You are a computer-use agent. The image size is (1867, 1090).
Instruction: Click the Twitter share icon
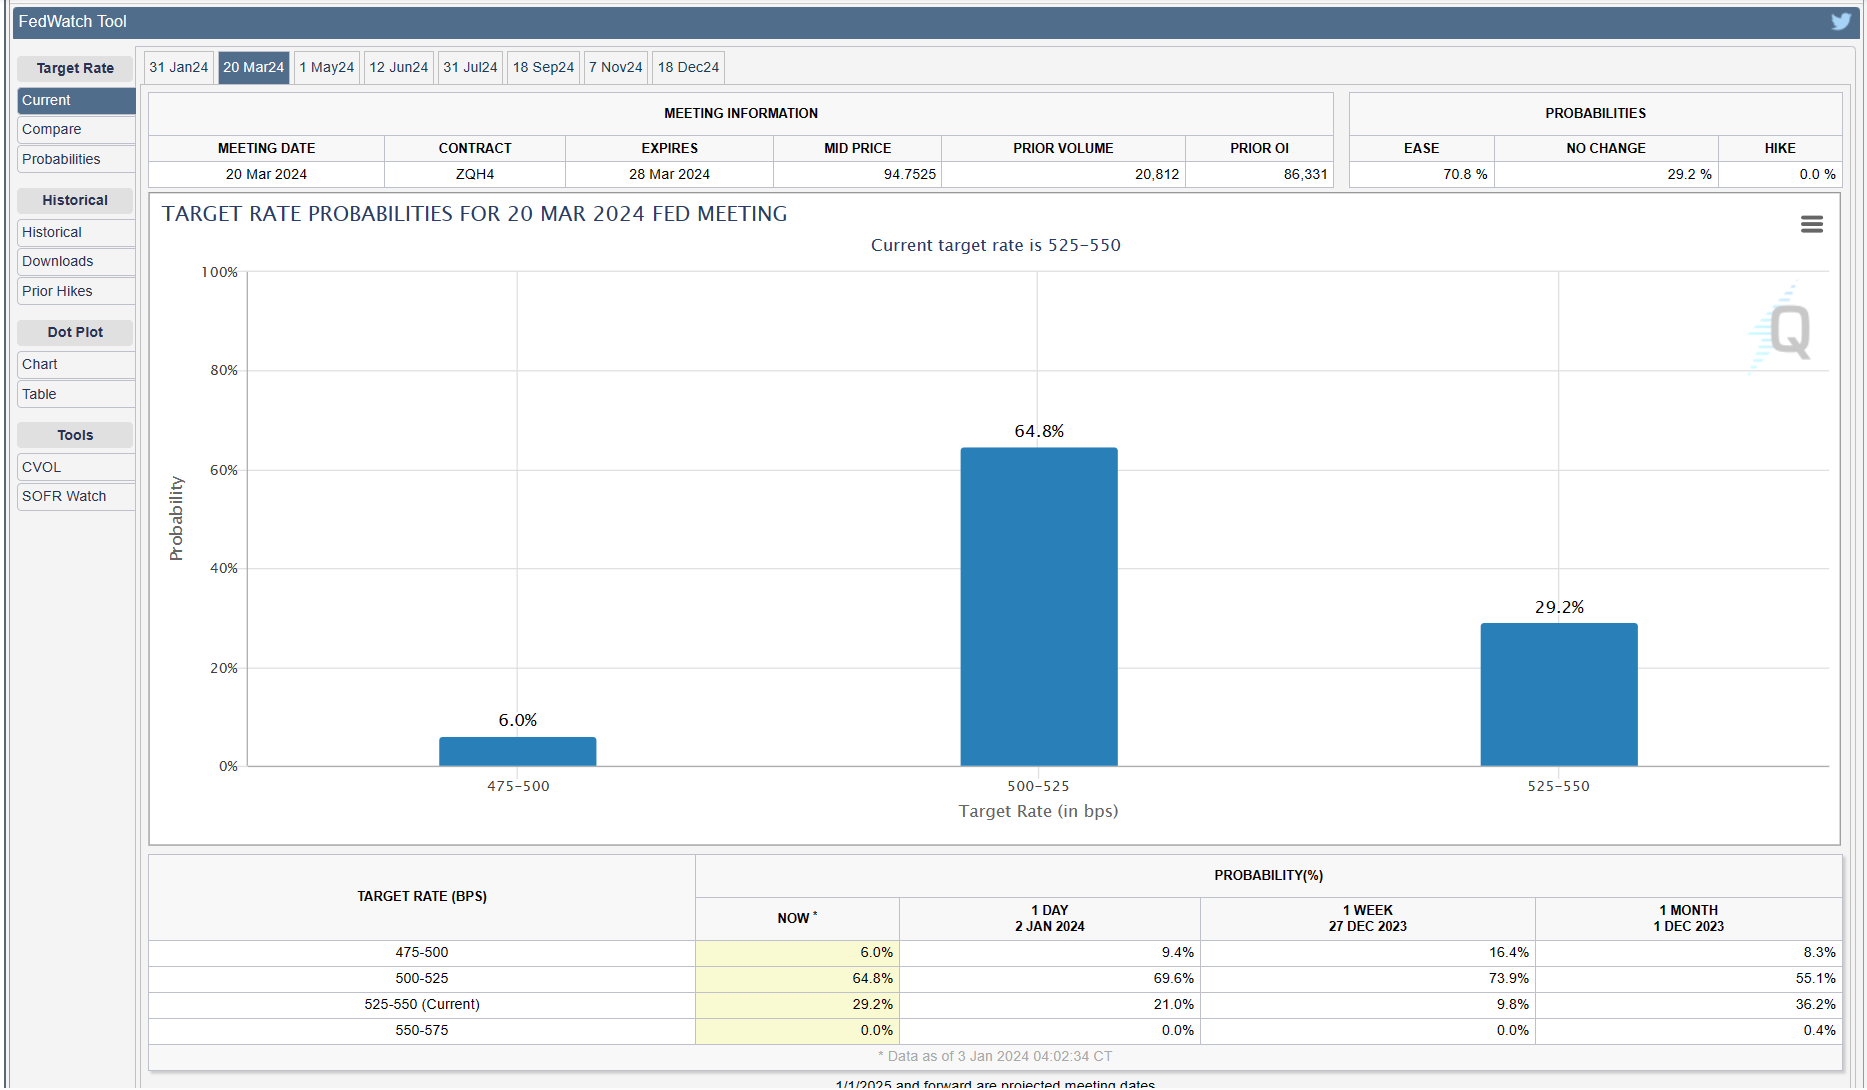point(1841,21)
